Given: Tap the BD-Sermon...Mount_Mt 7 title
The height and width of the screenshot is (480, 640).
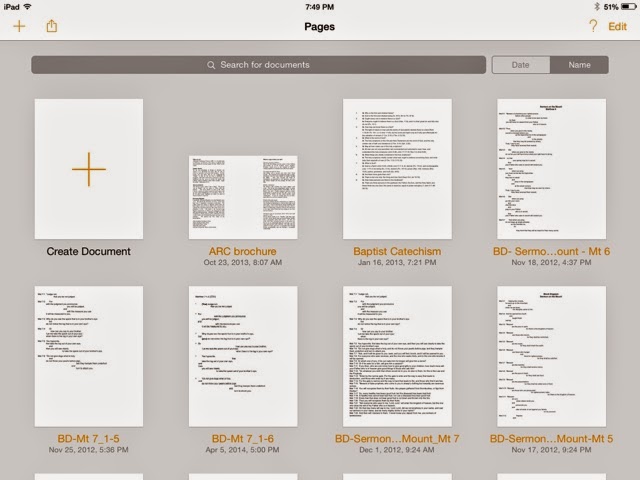Looking at the screenshot, I should 397,439.
